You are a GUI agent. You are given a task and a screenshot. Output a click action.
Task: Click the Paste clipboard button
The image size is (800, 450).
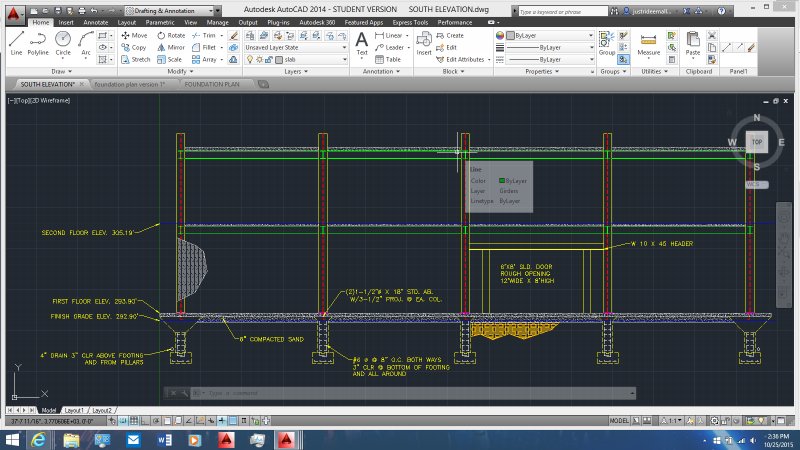tap(695, 42)
